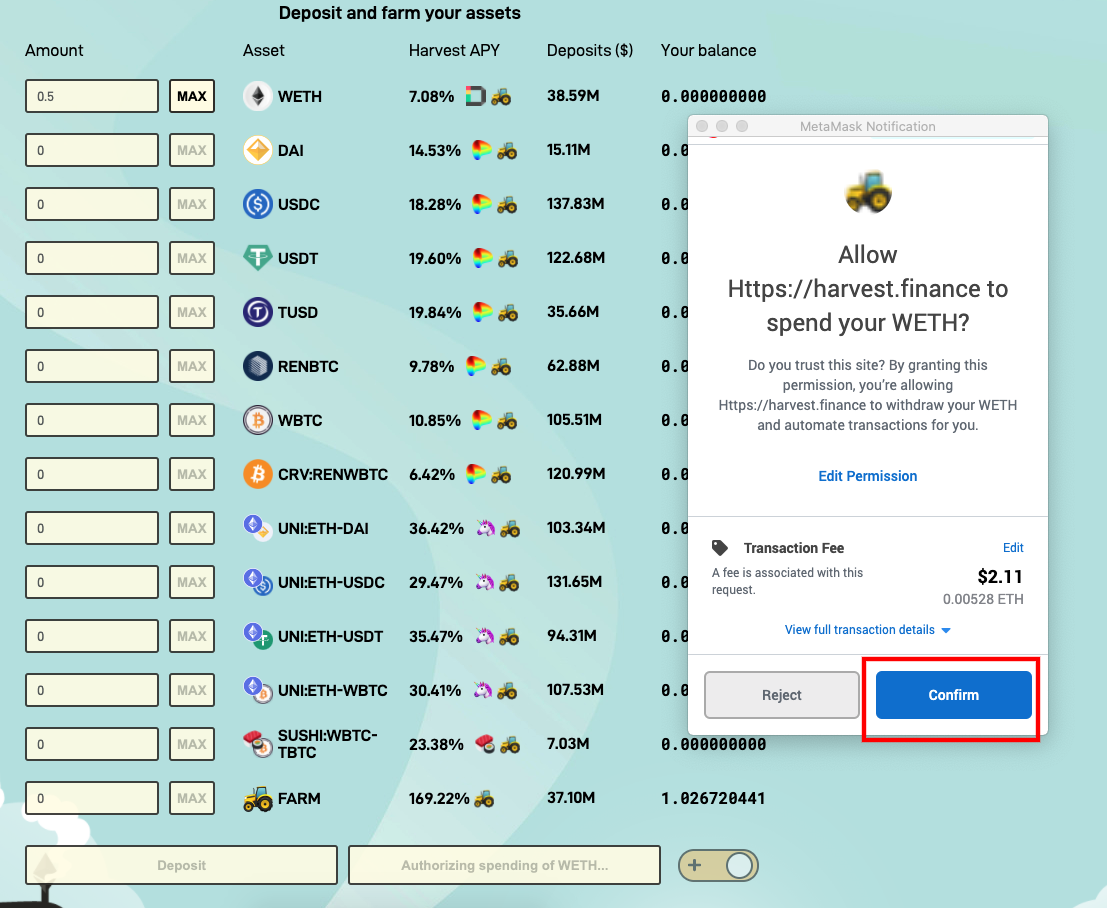Viewport: 1107px width, 908px height.
Task: Click the FARM balance 1.026720441
Action: 713,799
